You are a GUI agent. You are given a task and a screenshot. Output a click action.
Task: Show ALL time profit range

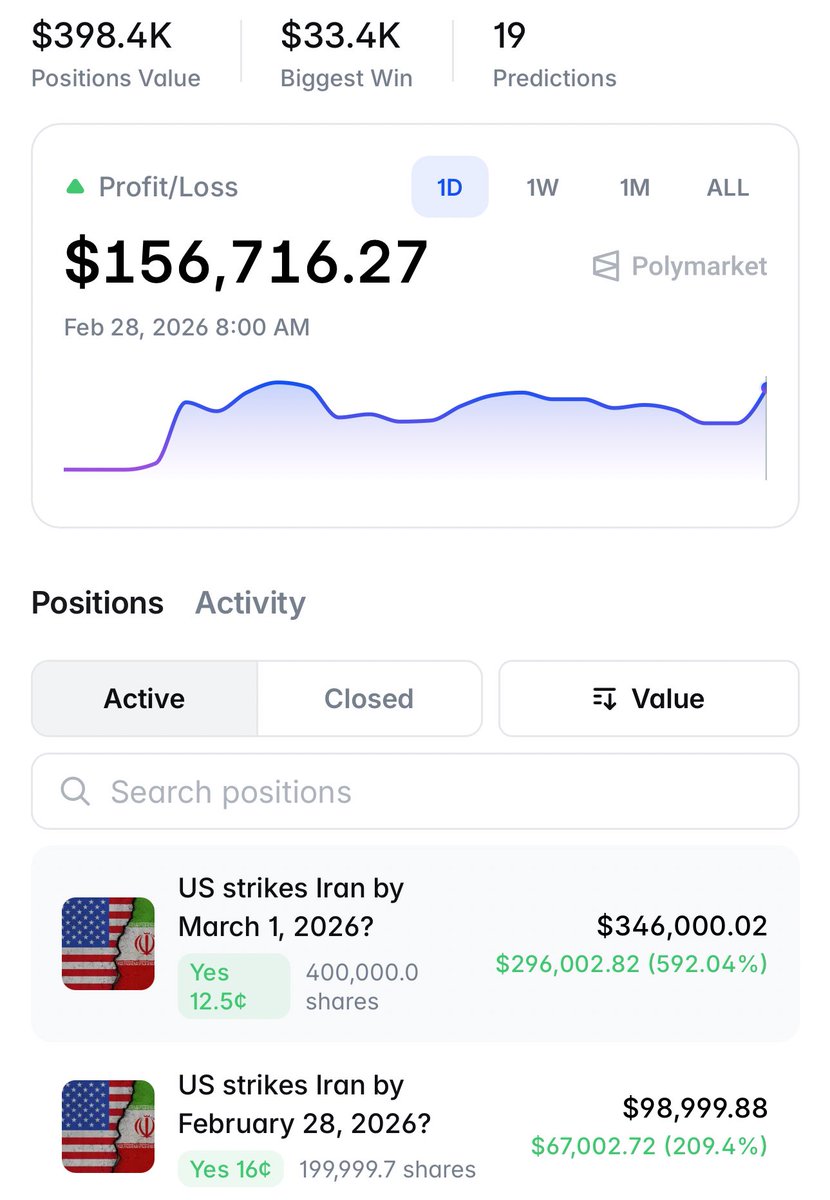coord(727,187)
